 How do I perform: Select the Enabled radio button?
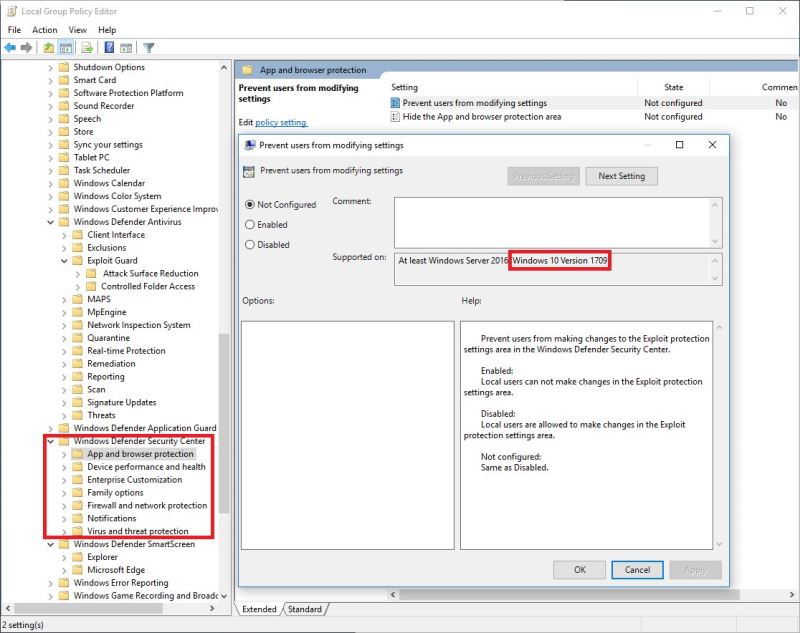click(250, 224)
